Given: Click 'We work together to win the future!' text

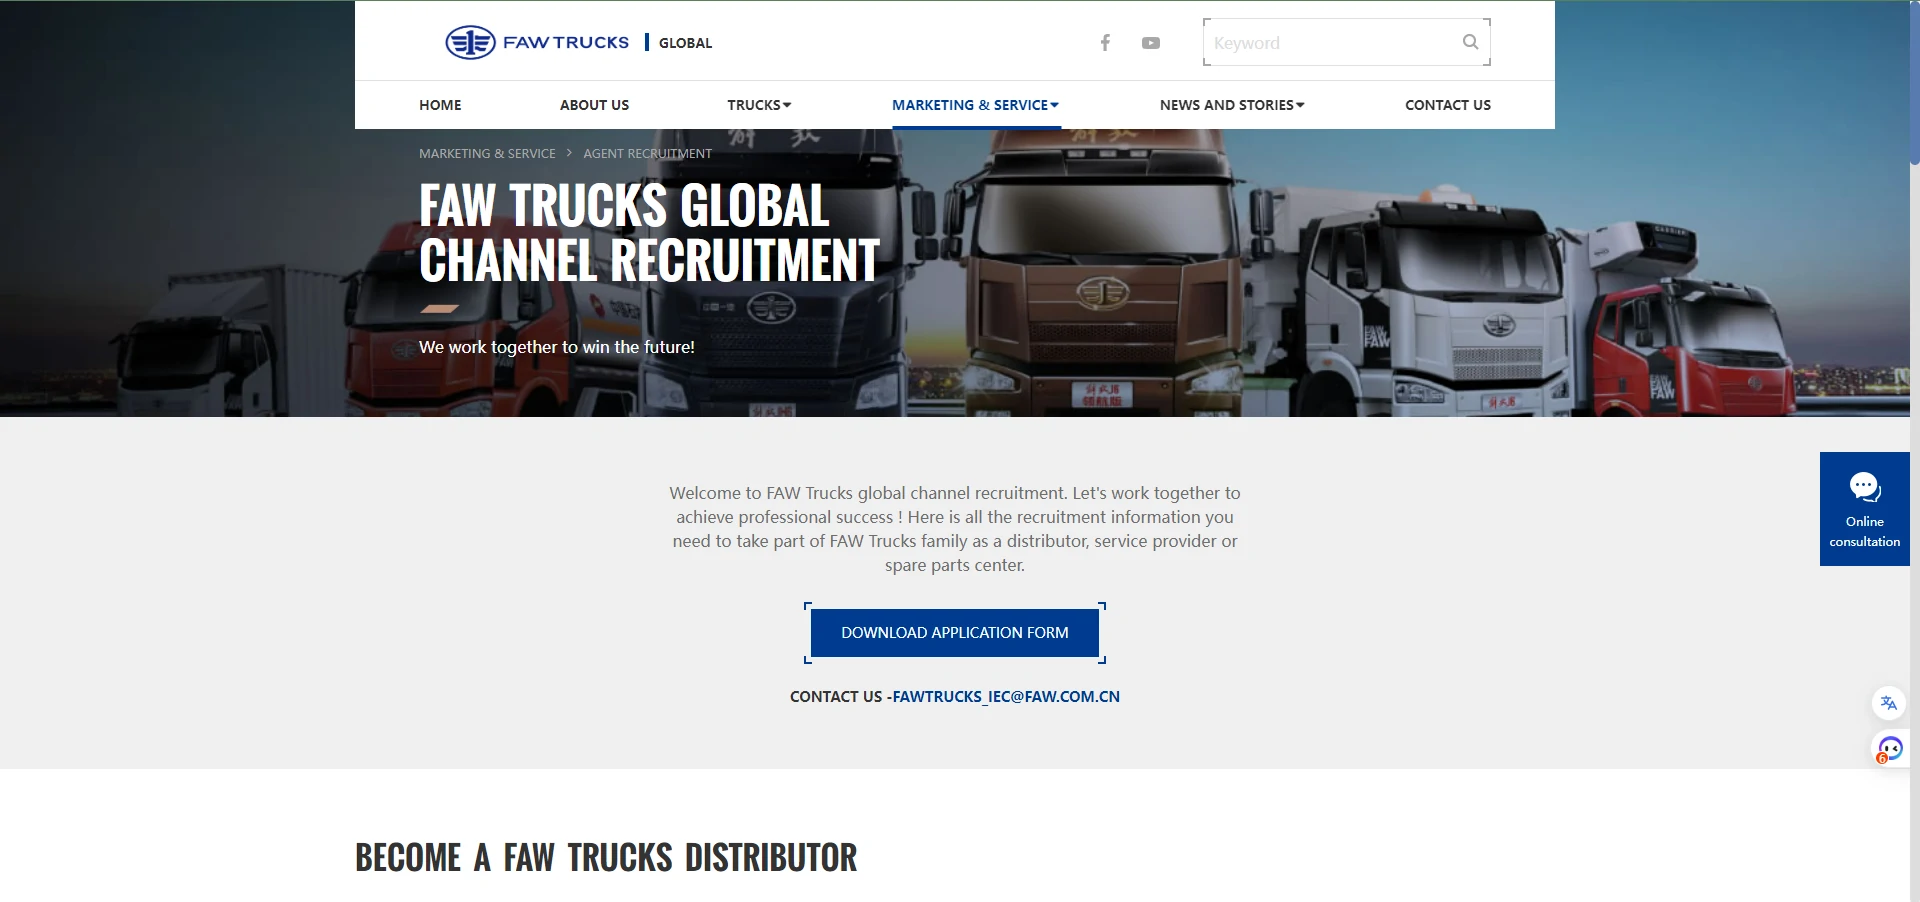Looking at the screenshot, I should click(x=557, y=347).
